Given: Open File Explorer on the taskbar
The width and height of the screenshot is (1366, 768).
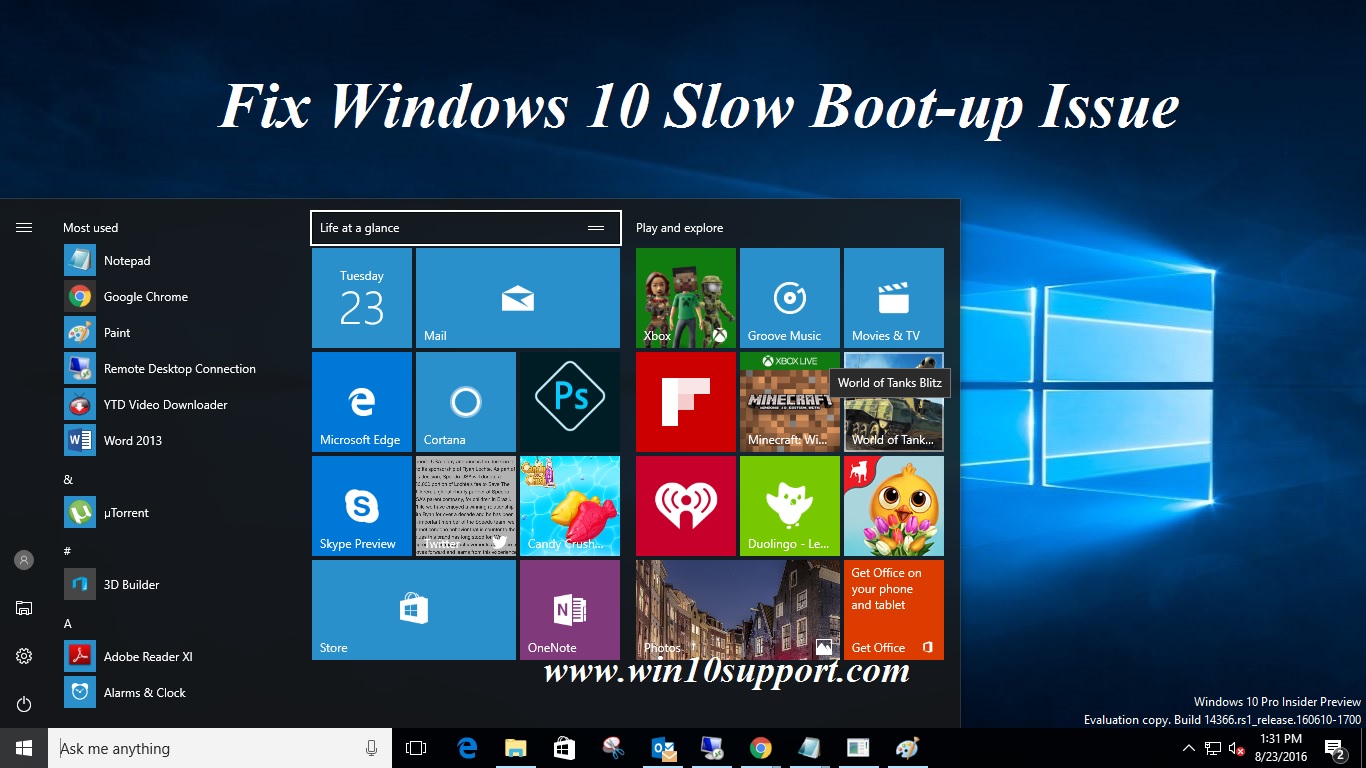Looking at the screenshot, I should (516, 748).
